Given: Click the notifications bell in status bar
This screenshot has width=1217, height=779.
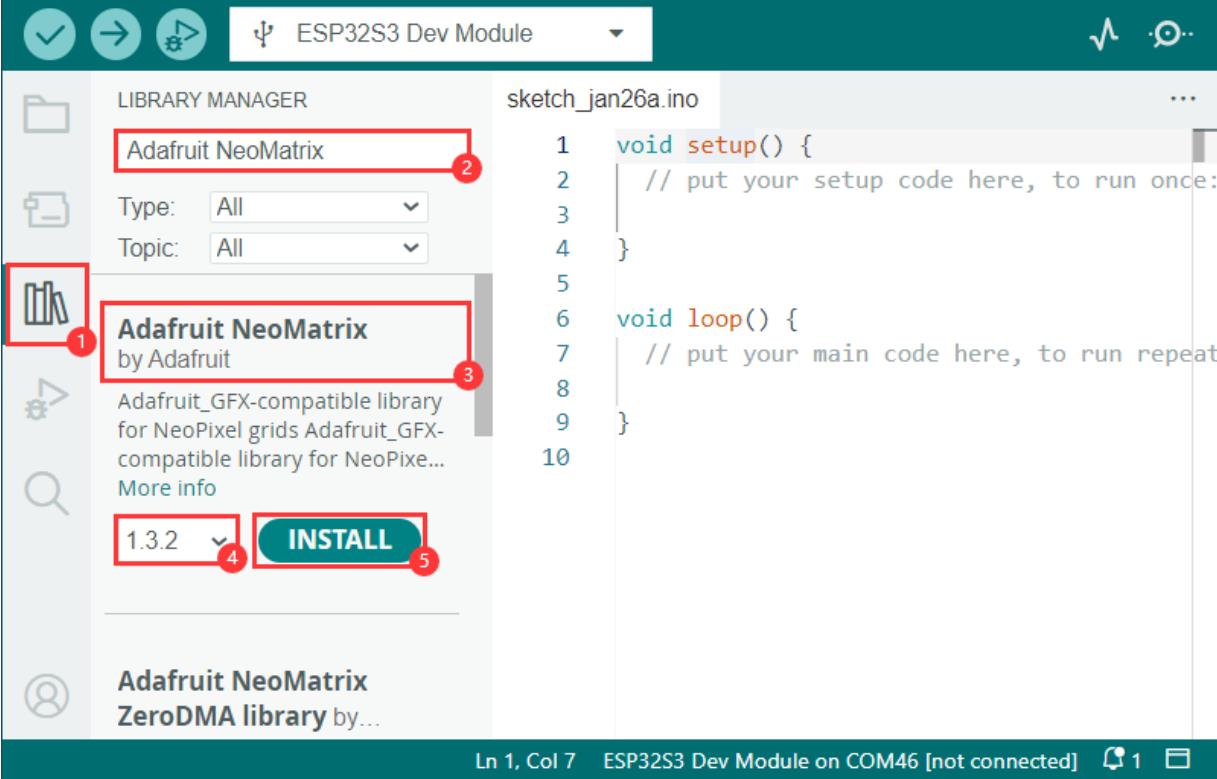Looking at the screenshot, I should click(x=1142, y=760).
